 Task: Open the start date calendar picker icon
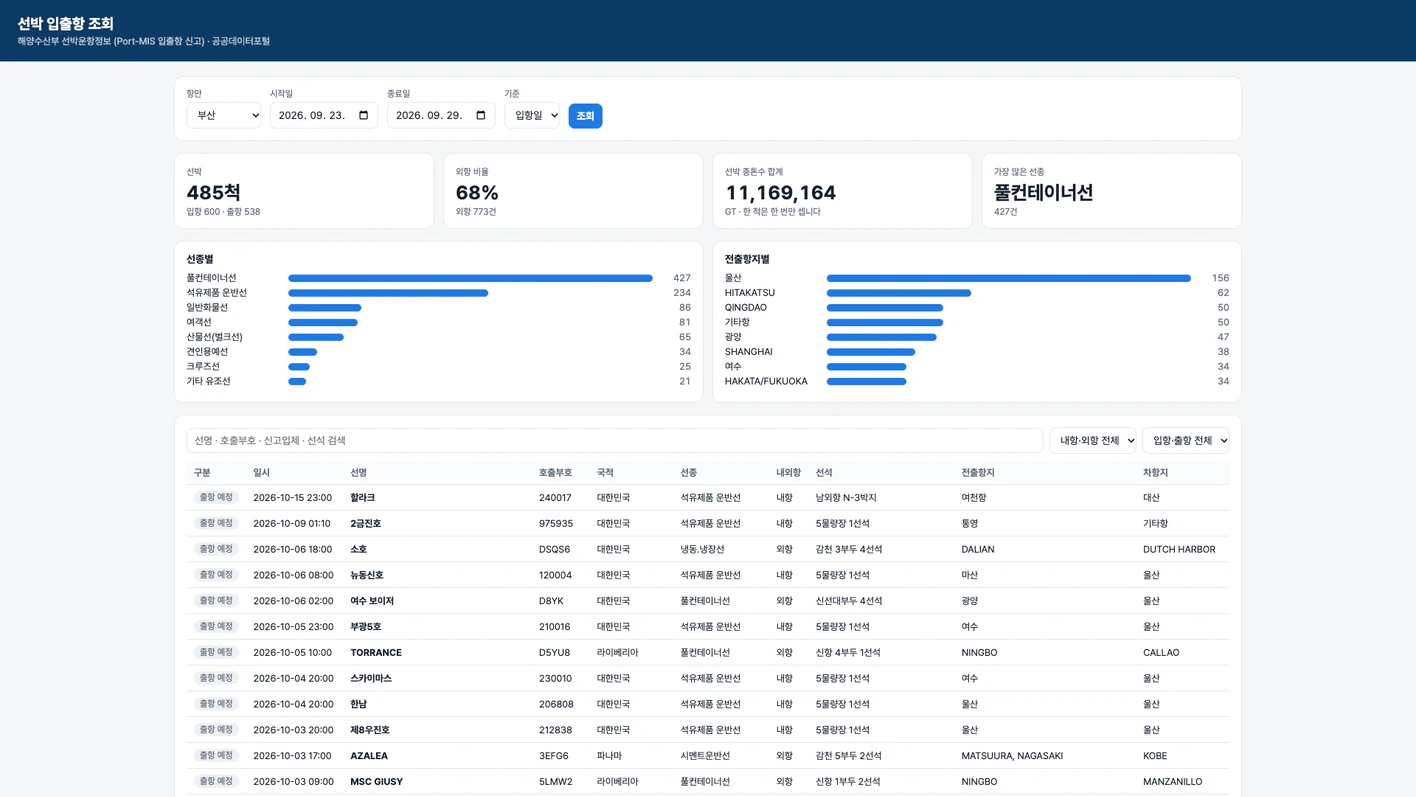[x=363, y=116]
